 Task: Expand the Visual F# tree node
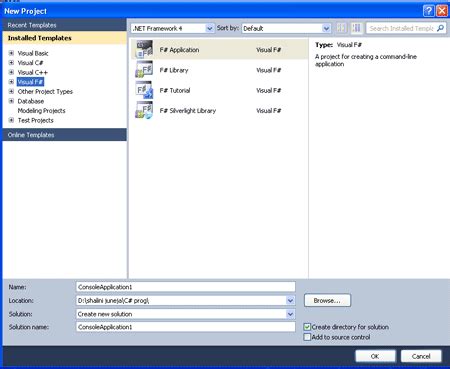tap(11, 82)
